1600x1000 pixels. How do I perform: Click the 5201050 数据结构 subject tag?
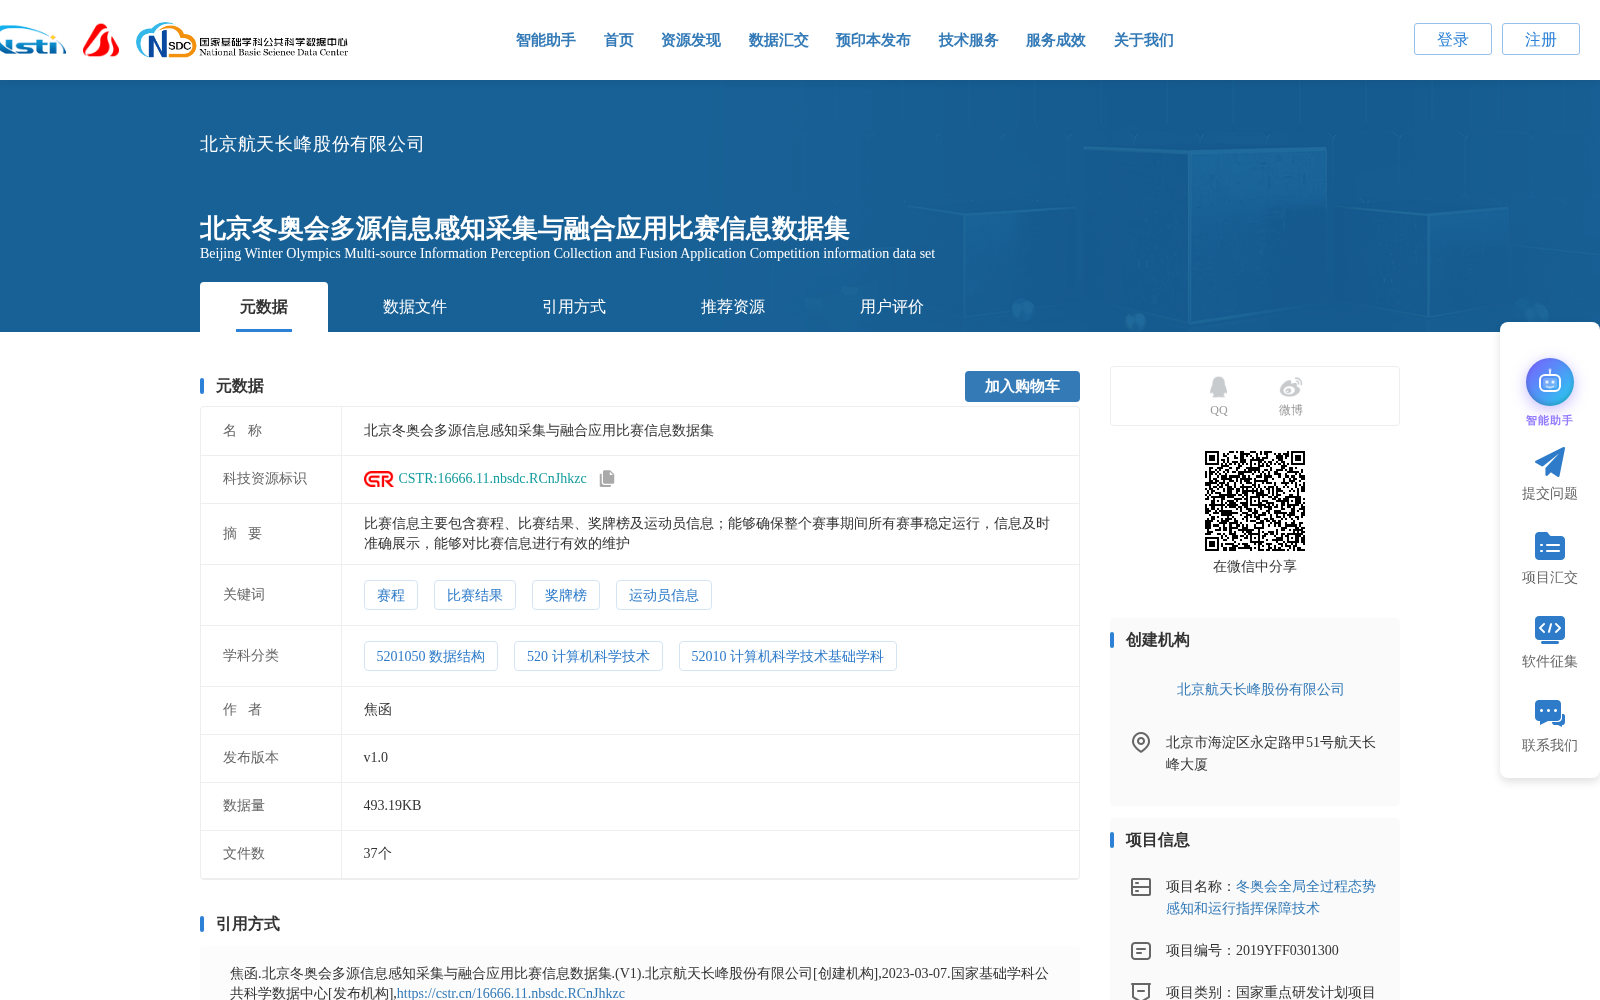[431, 656]
